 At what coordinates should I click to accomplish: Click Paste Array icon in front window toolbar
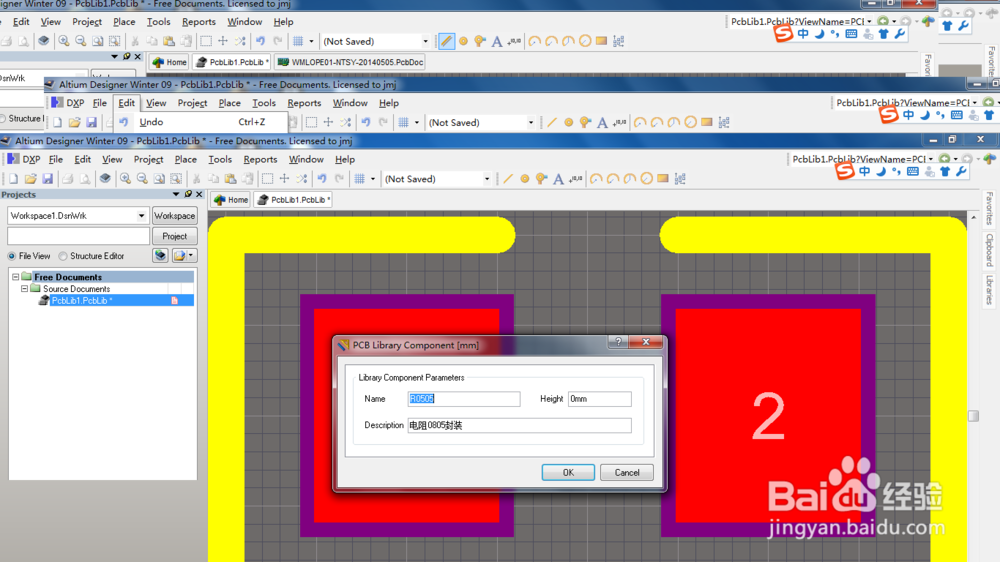point(680,179)
